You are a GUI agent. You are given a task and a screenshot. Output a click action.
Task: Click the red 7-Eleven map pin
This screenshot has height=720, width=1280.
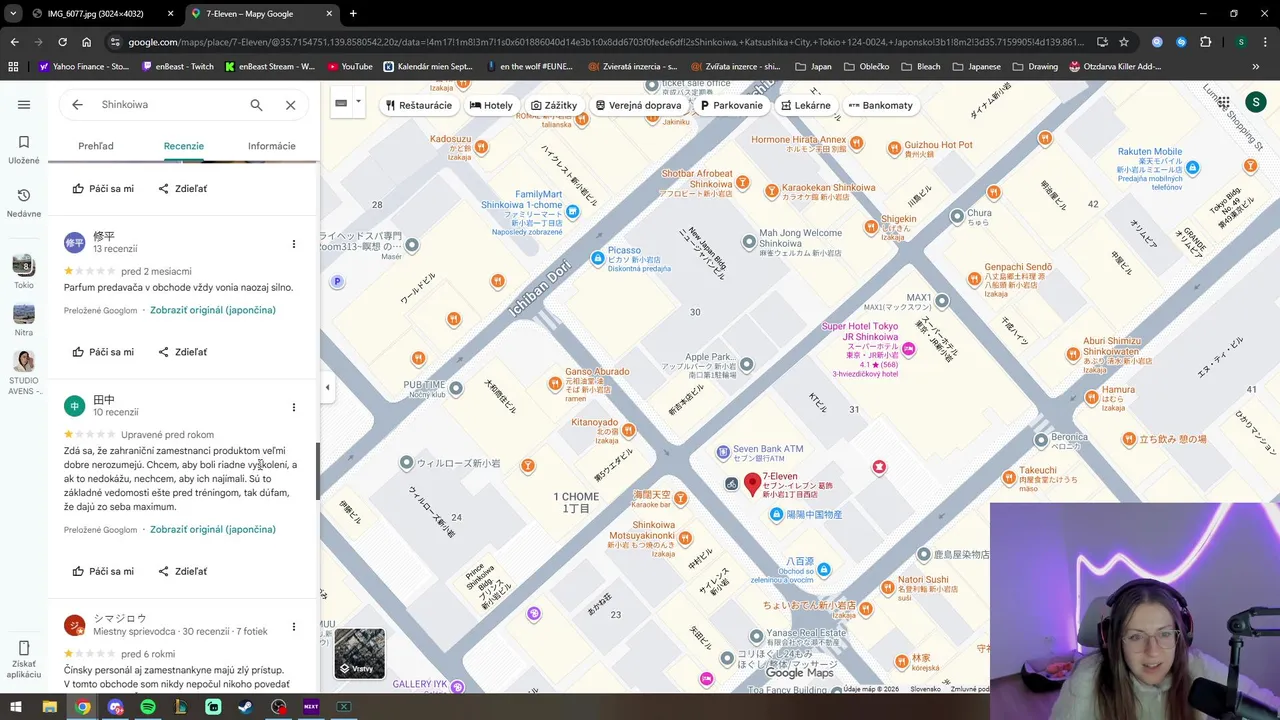point(752,485)
